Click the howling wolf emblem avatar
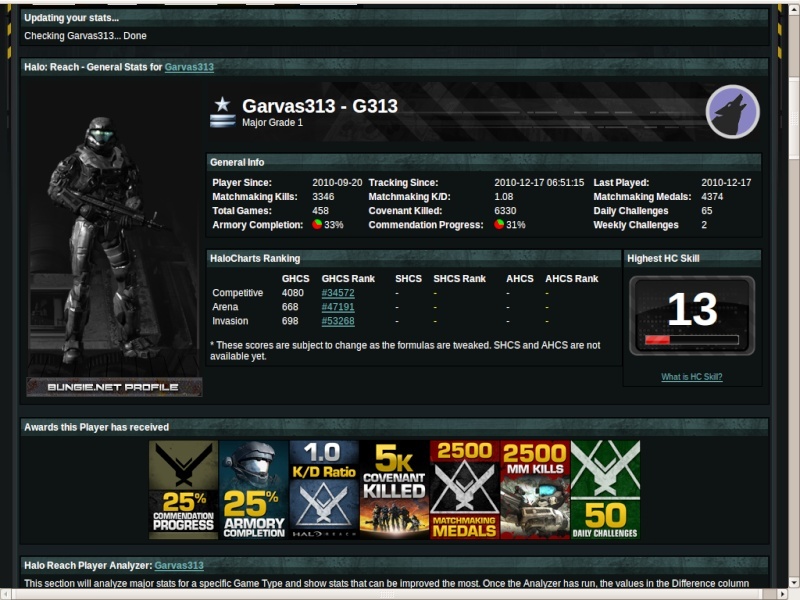The height and width of the screenshot is (600, 800). tap(733, 112)
